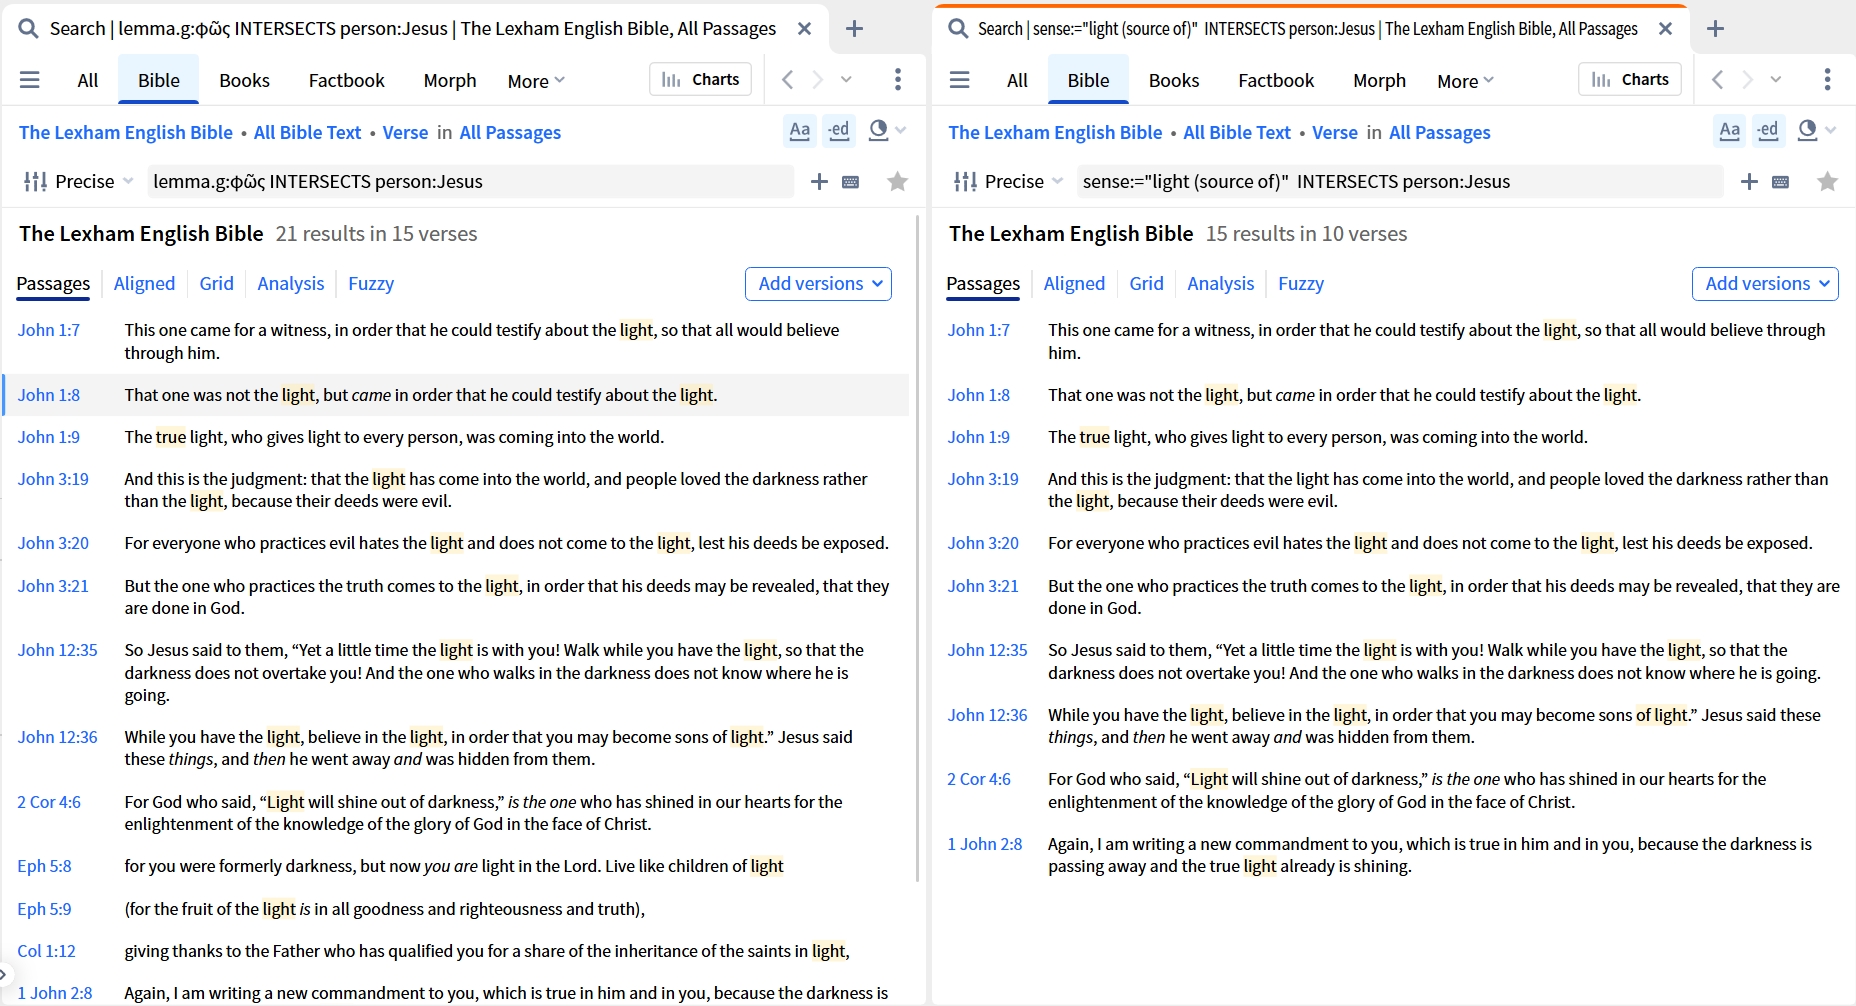
Task: Open 1 John 2:8 reference in right results
Action: point(985,844)
